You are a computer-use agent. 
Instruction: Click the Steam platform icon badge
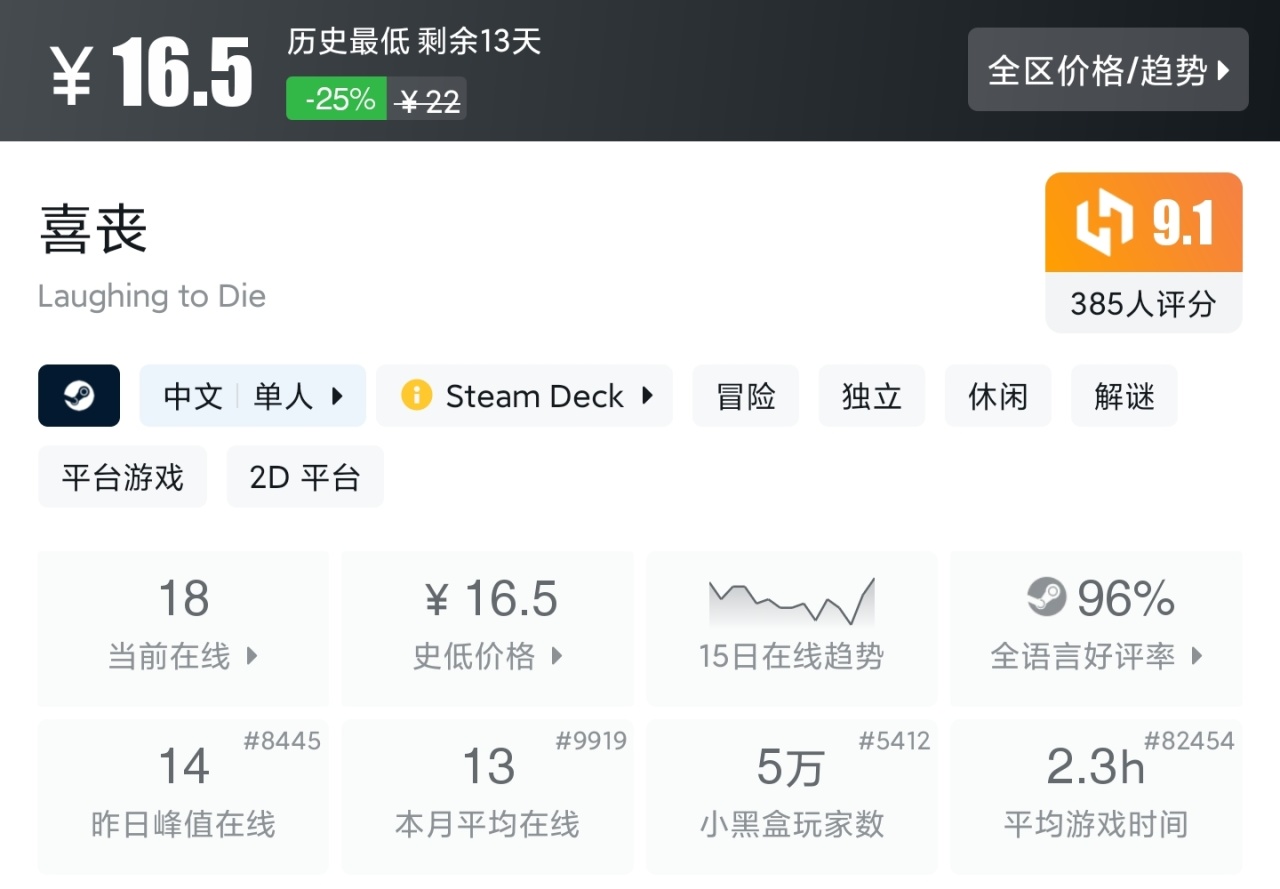[x=79, y=396]
